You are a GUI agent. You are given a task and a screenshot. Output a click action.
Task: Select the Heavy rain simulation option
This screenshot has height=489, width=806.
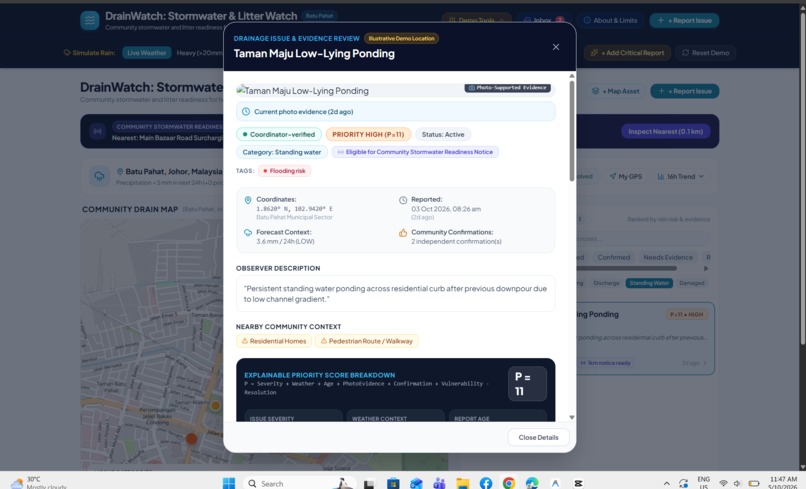click(x=199, y=52)
